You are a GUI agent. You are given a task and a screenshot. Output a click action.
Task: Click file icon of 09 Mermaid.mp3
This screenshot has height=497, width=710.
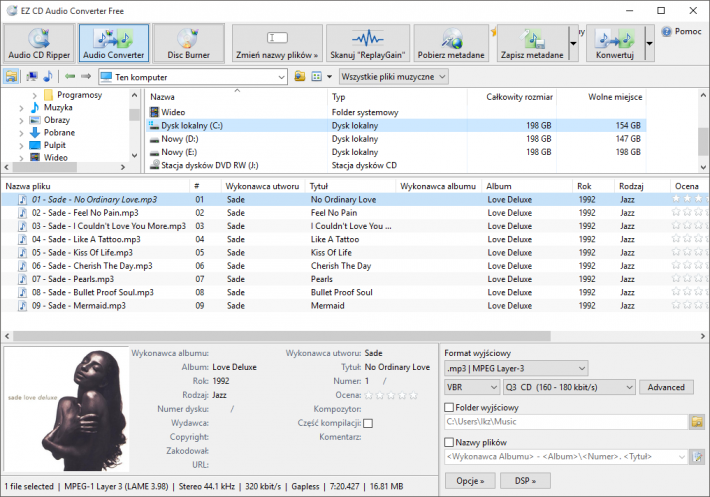coord(22,306)
